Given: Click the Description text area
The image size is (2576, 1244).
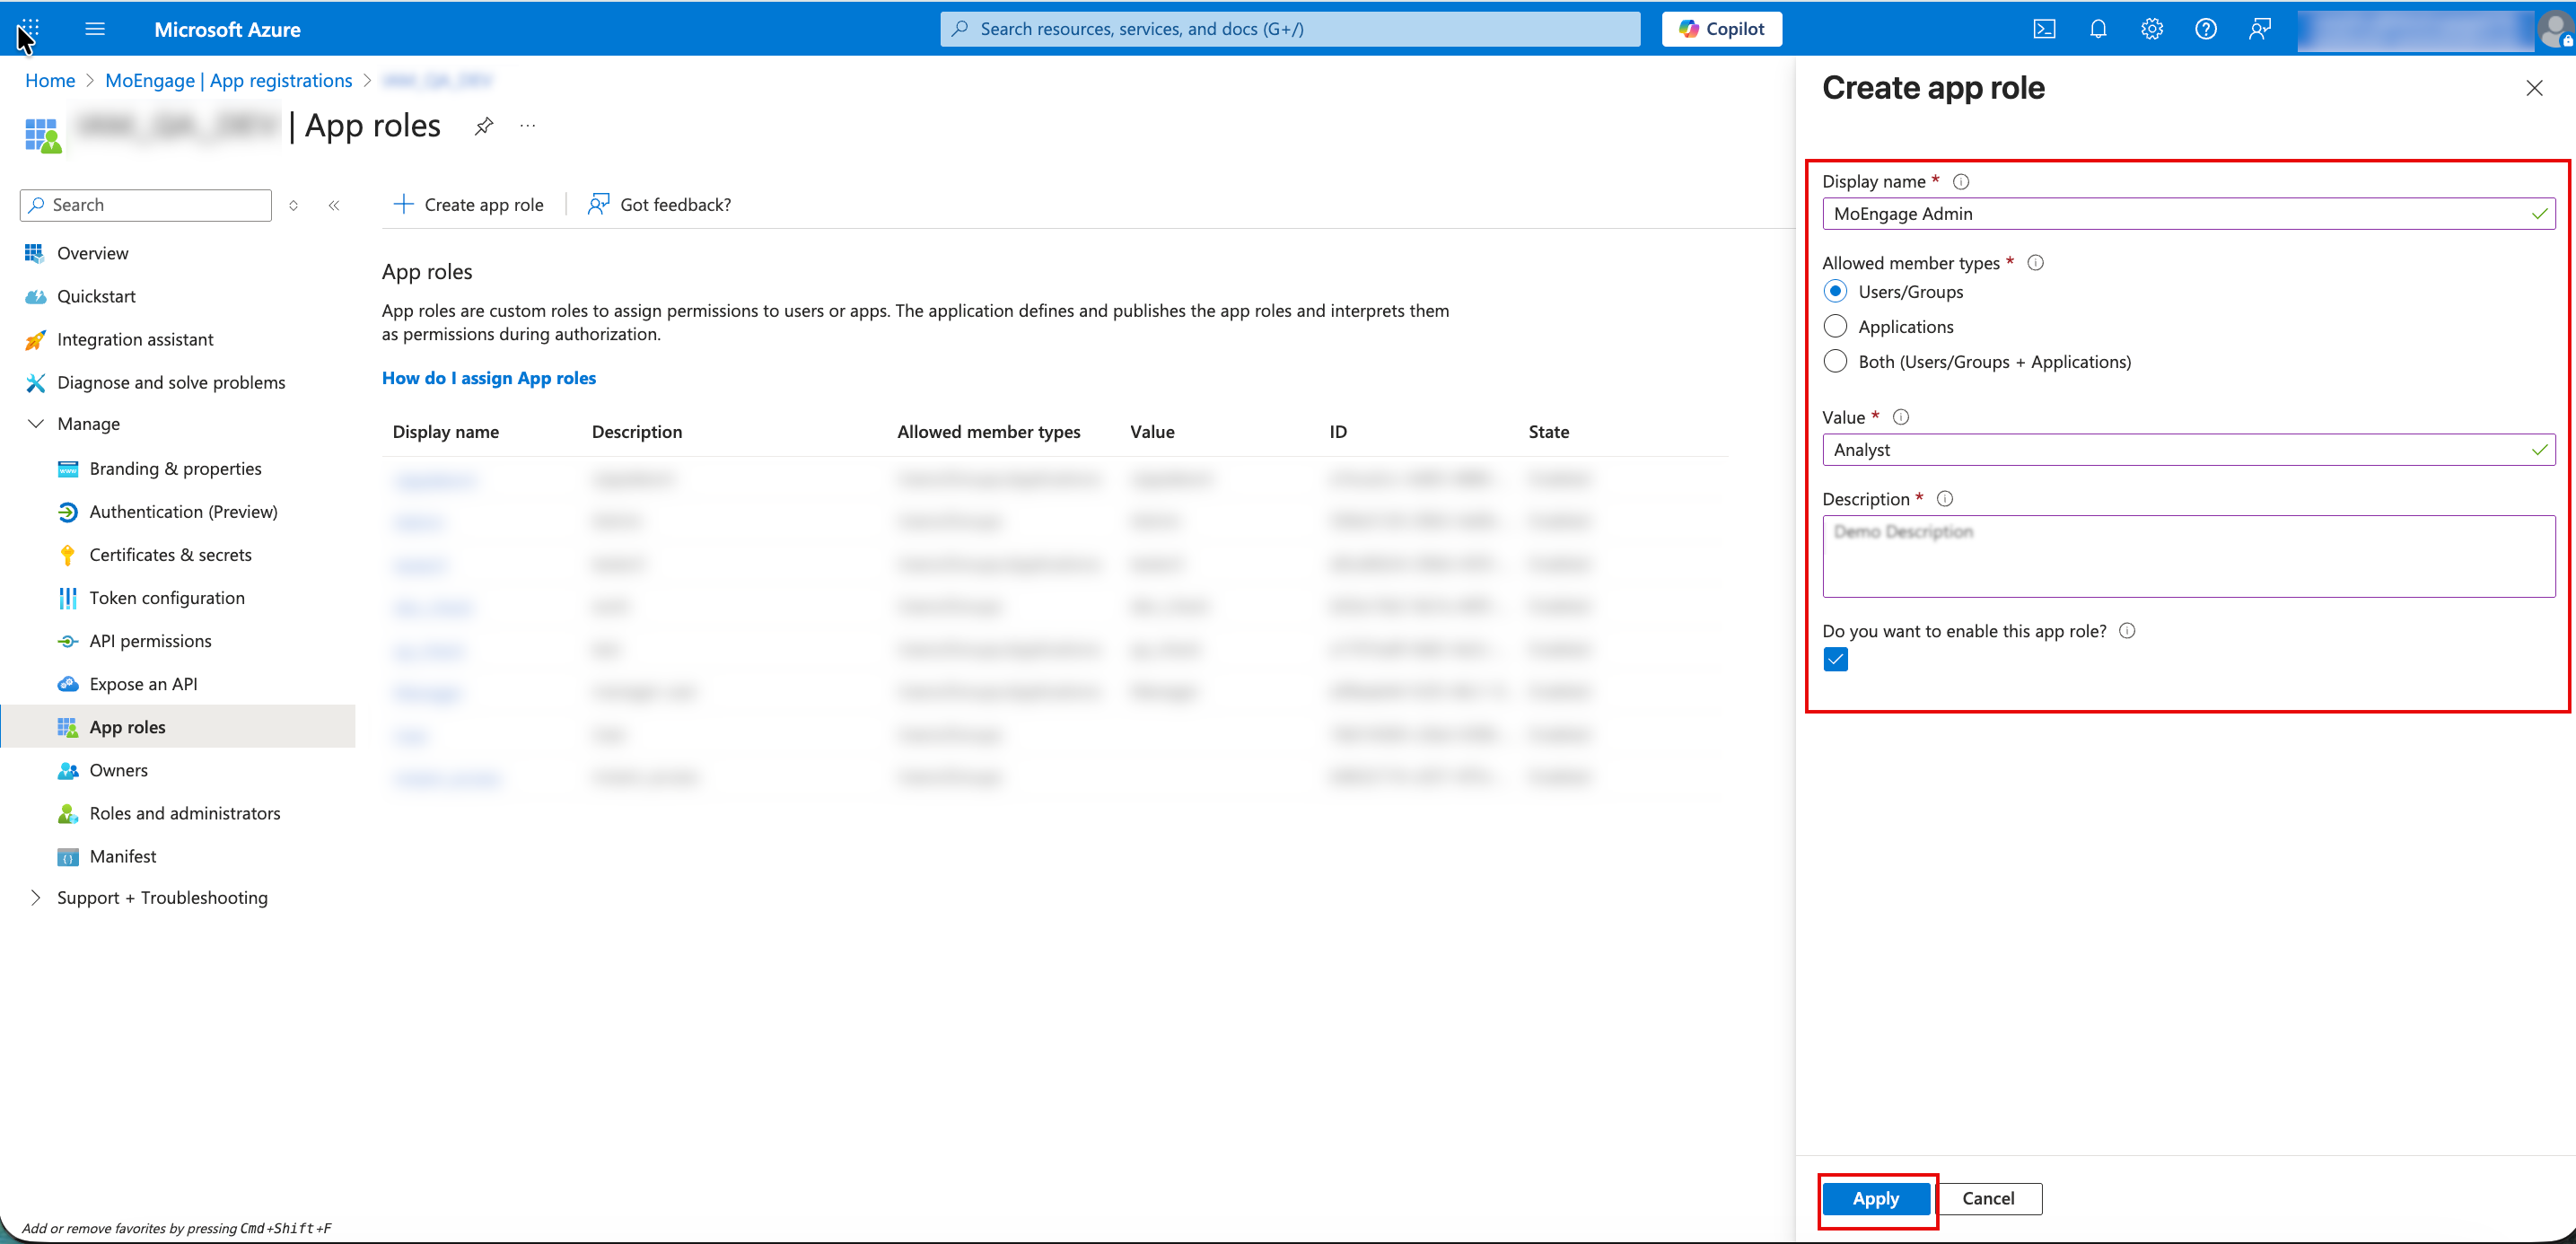Looking at the screenshot, I should click(x=2187, y=556).
